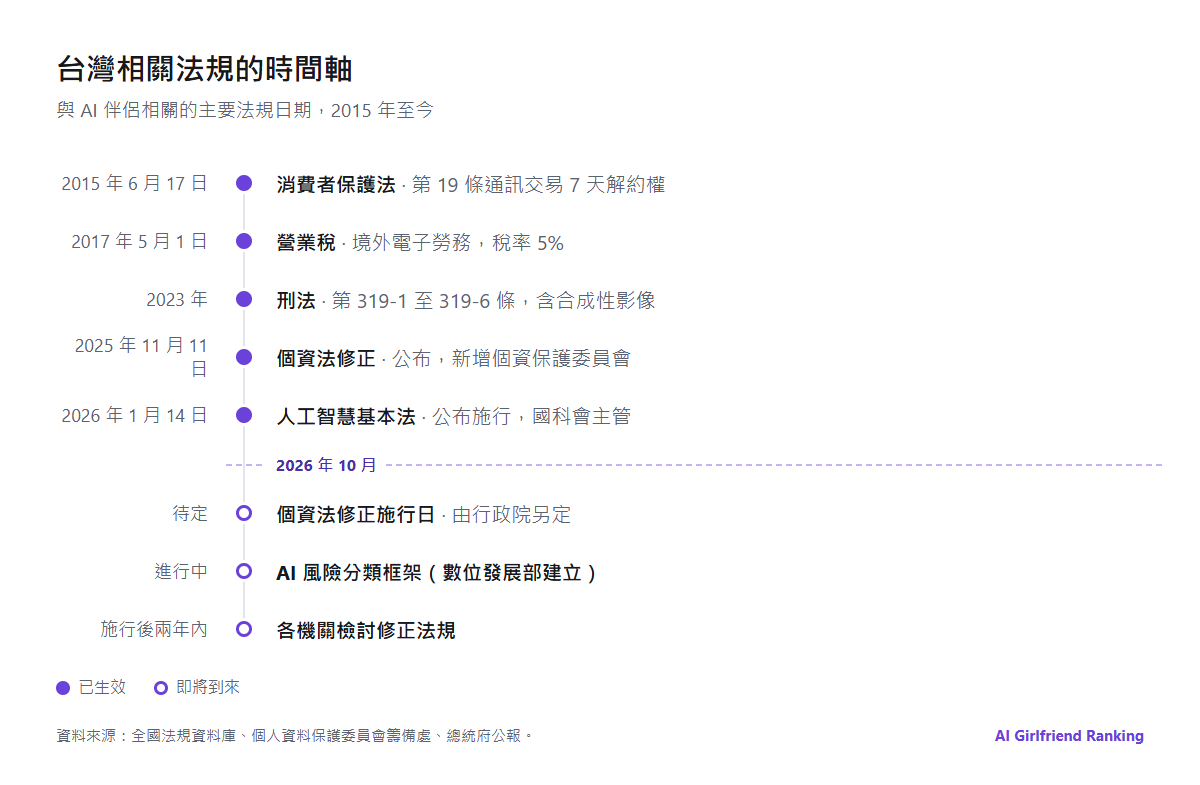Click the filled dot beside 個資法修正 · 公布
Viewport: 1200px width, 785px height.
(244, 357)
